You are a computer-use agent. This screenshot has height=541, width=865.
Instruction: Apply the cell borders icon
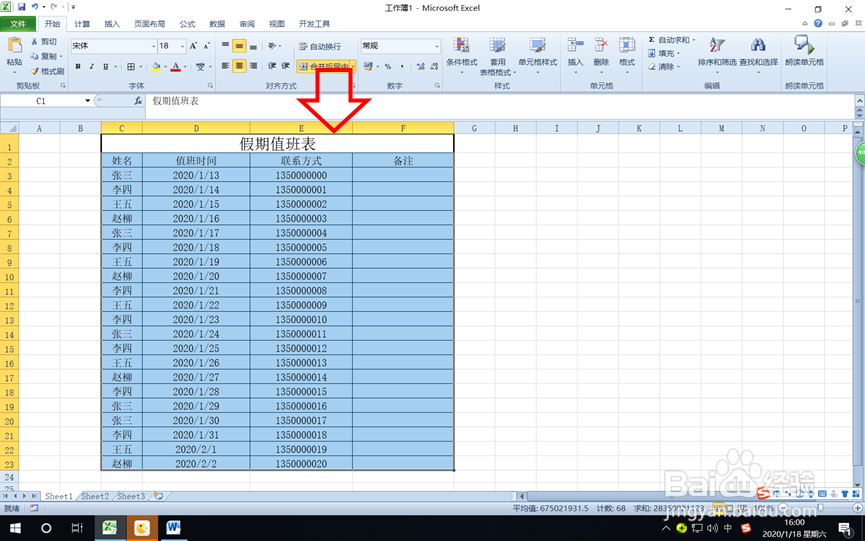pos(131,66)
